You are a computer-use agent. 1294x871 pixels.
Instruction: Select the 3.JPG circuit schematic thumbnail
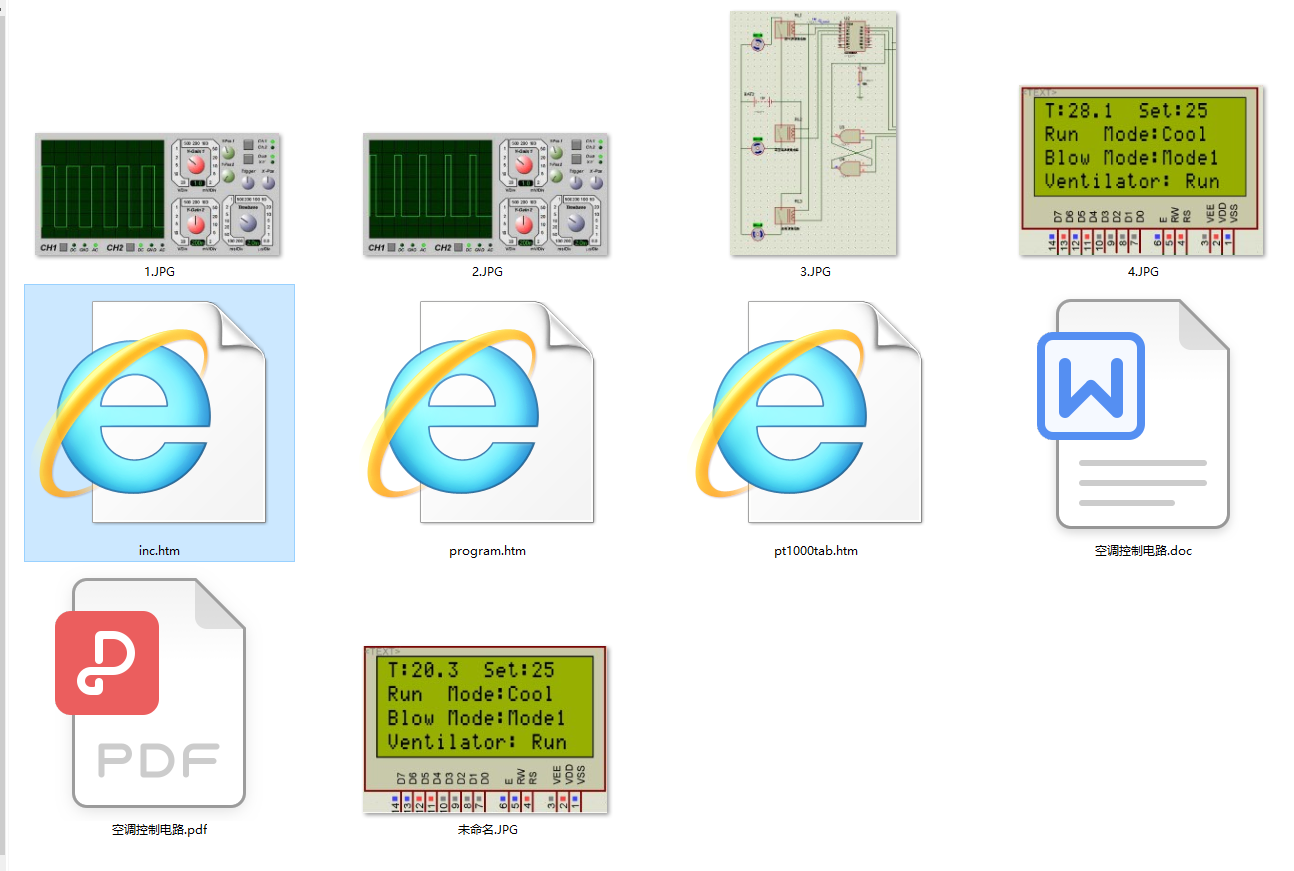pyautogui.click(x=814, y=133)
